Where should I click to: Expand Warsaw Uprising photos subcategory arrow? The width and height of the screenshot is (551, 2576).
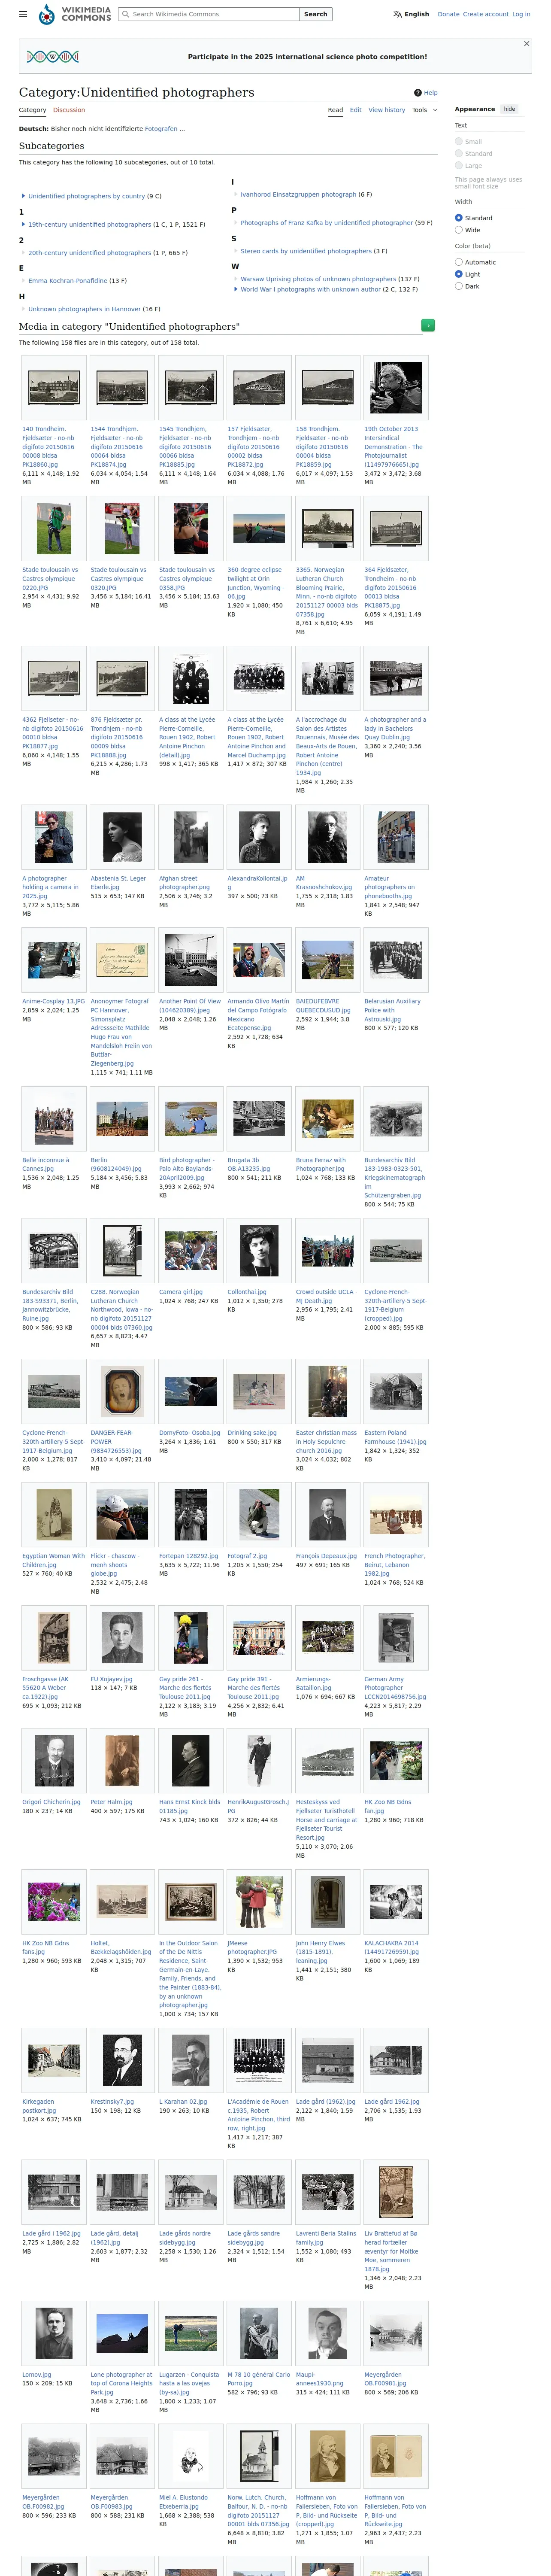(236, 279)
